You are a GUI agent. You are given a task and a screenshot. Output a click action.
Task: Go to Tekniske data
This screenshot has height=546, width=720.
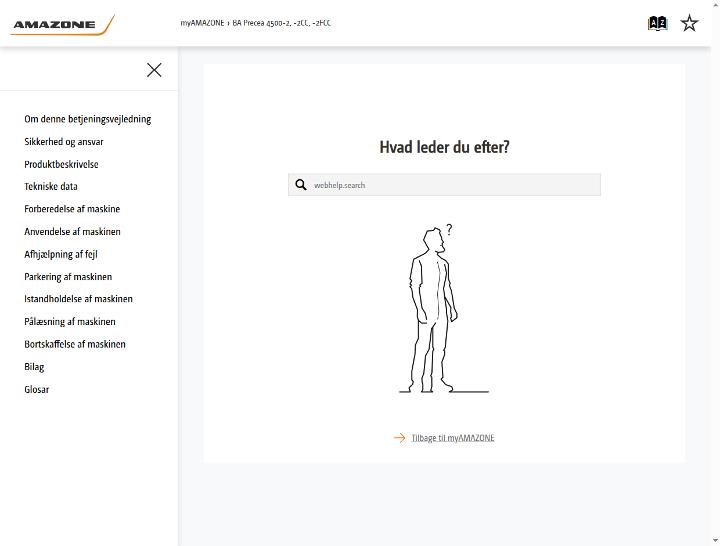click(x=51, y=186)
